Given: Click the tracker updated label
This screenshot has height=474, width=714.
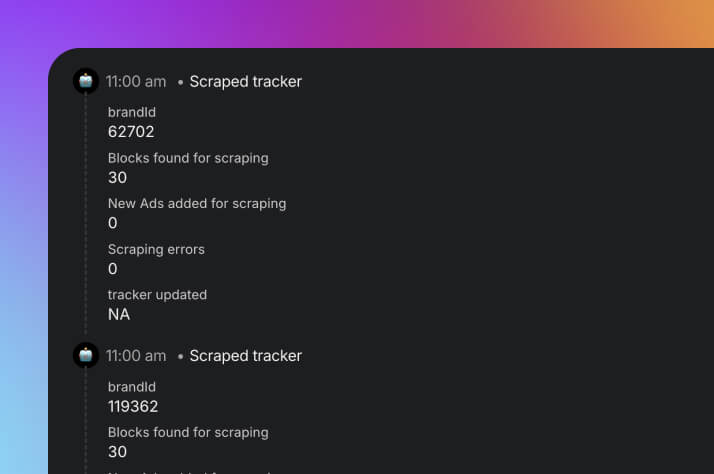Looking at the screenshot, I should [158, 295].
